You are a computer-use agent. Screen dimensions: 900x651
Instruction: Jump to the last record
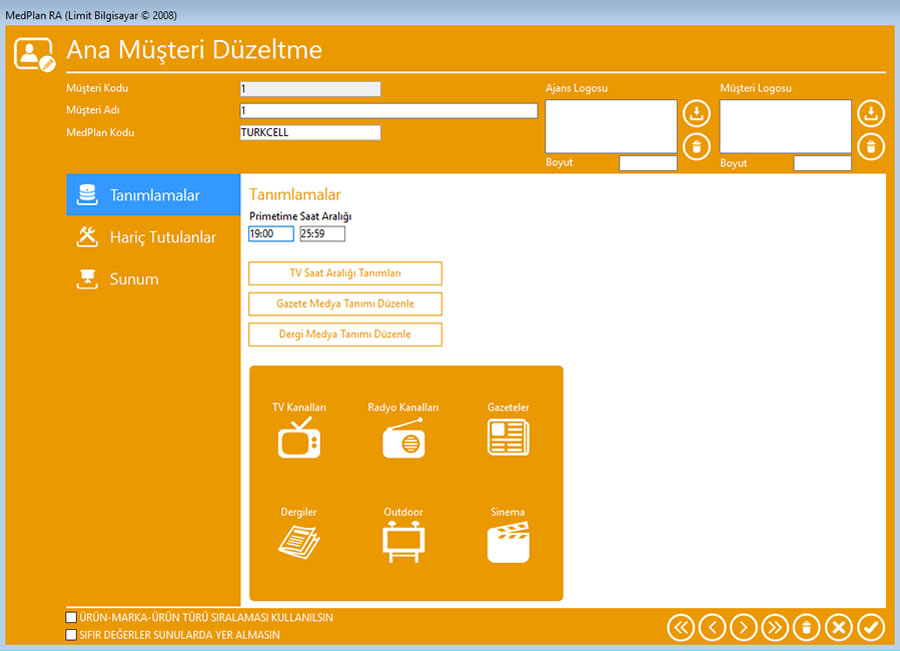(775, 627)
